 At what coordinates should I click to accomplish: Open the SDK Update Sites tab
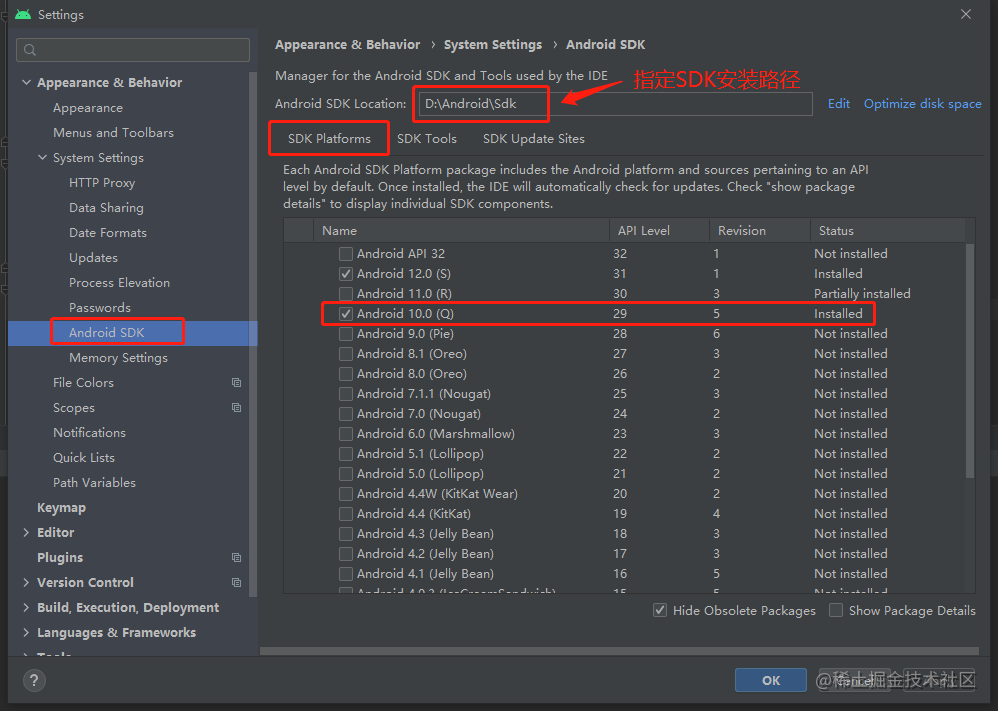coord(533,139)
